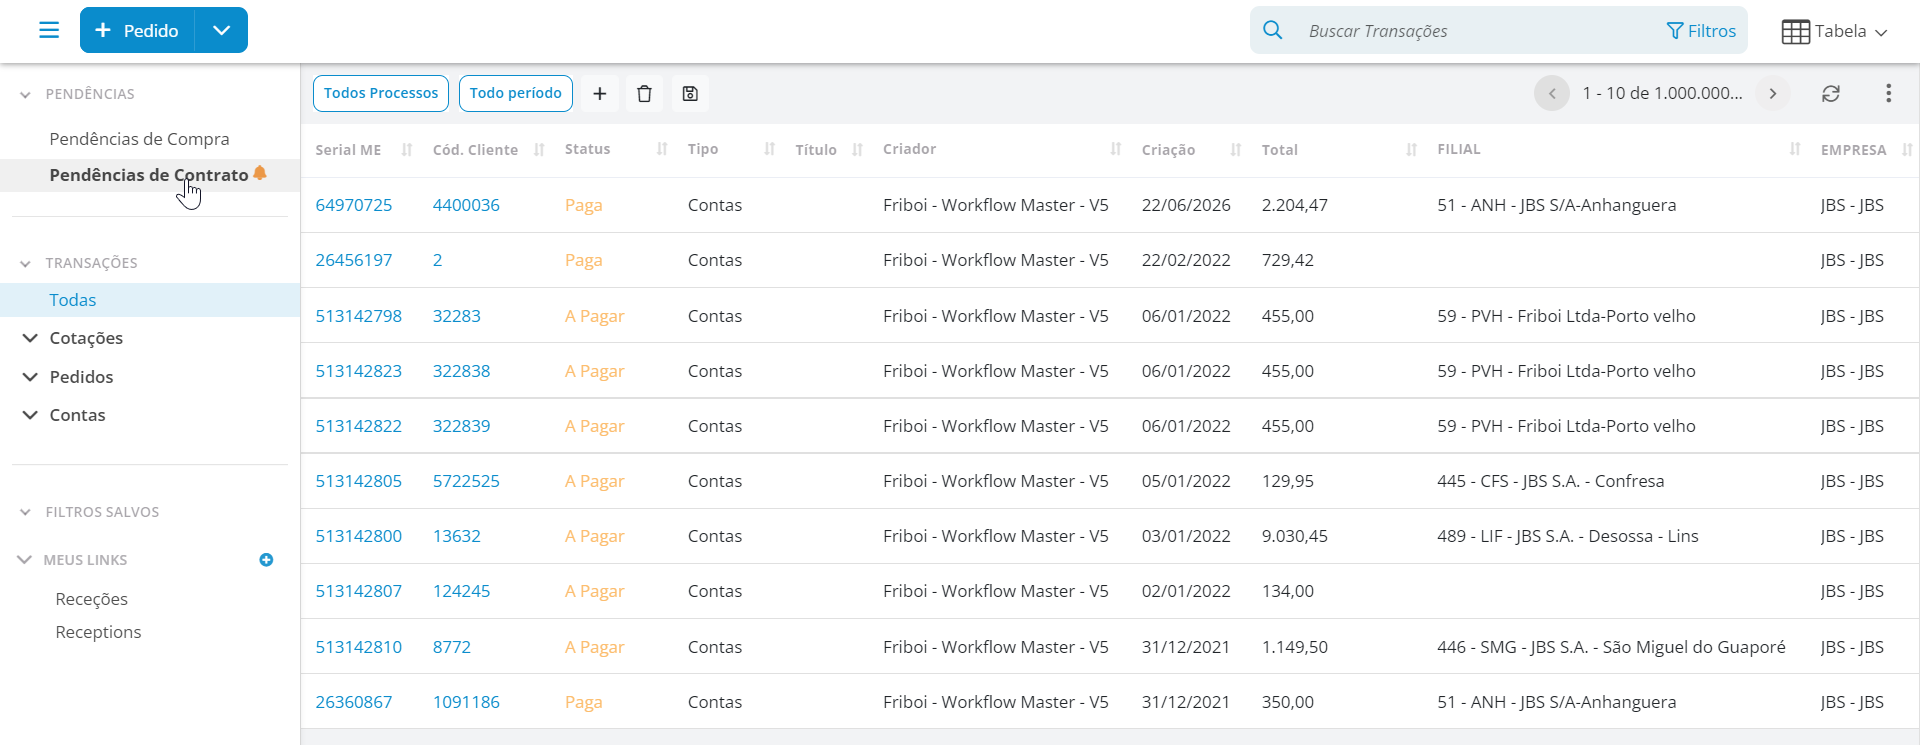Open serial 513142800 link
1920x745 pixels.
[x=359, y=536]
